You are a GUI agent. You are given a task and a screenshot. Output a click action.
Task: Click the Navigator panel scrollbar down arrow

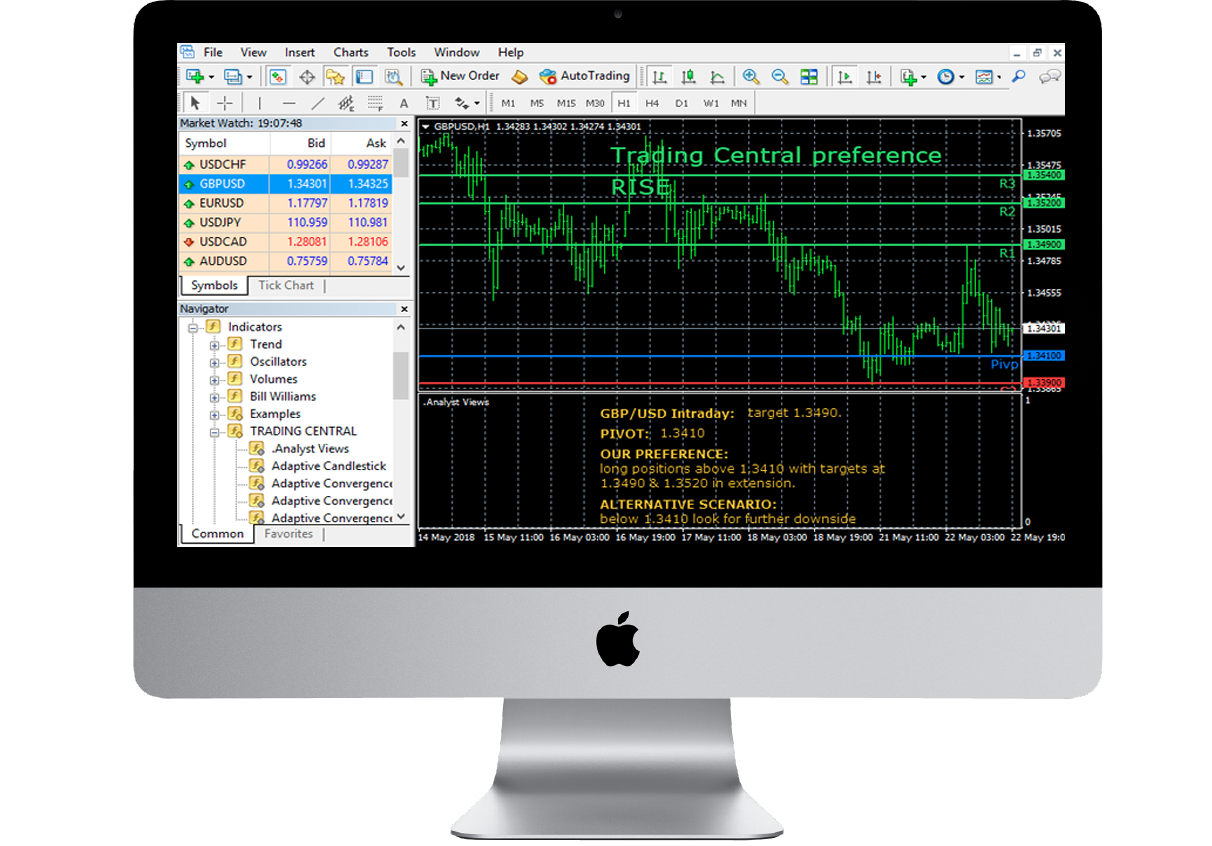coord(402,517)
